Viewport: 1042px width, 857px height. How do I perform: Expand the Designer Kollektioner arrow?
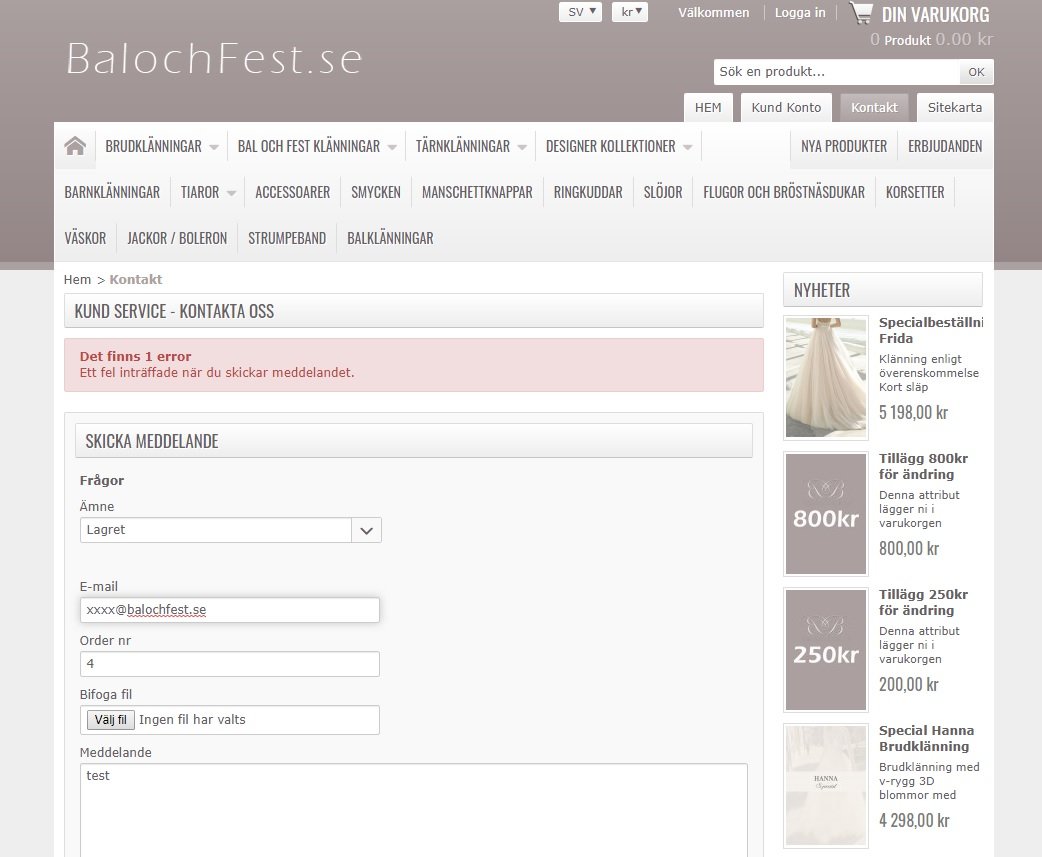click(687, 147)
